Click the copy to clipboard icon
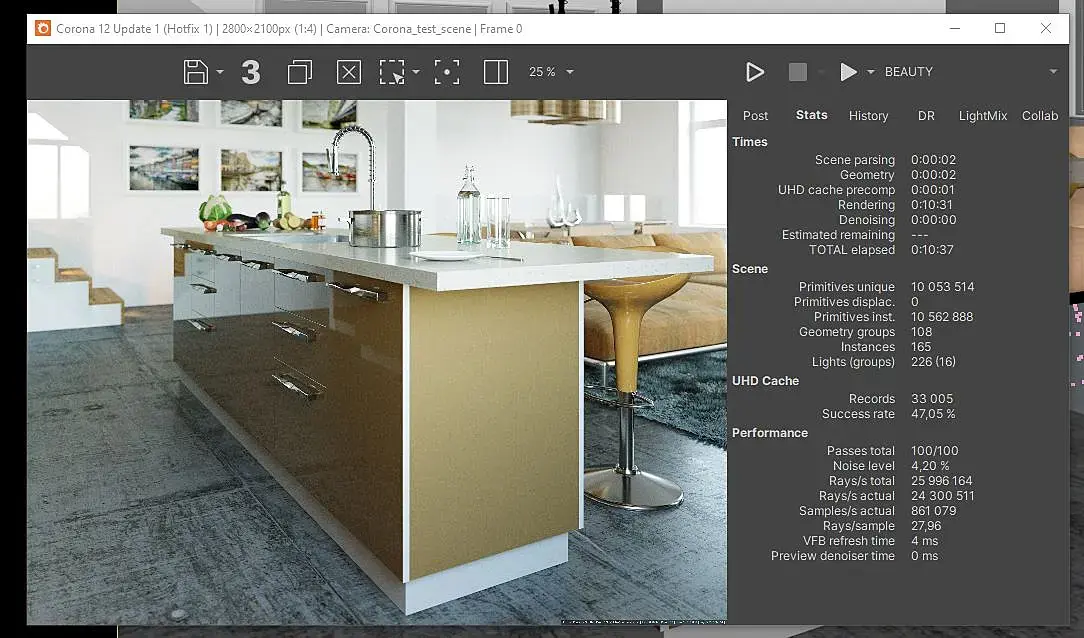This screenshot has height=638, width=1084. (x=299, y=72)
